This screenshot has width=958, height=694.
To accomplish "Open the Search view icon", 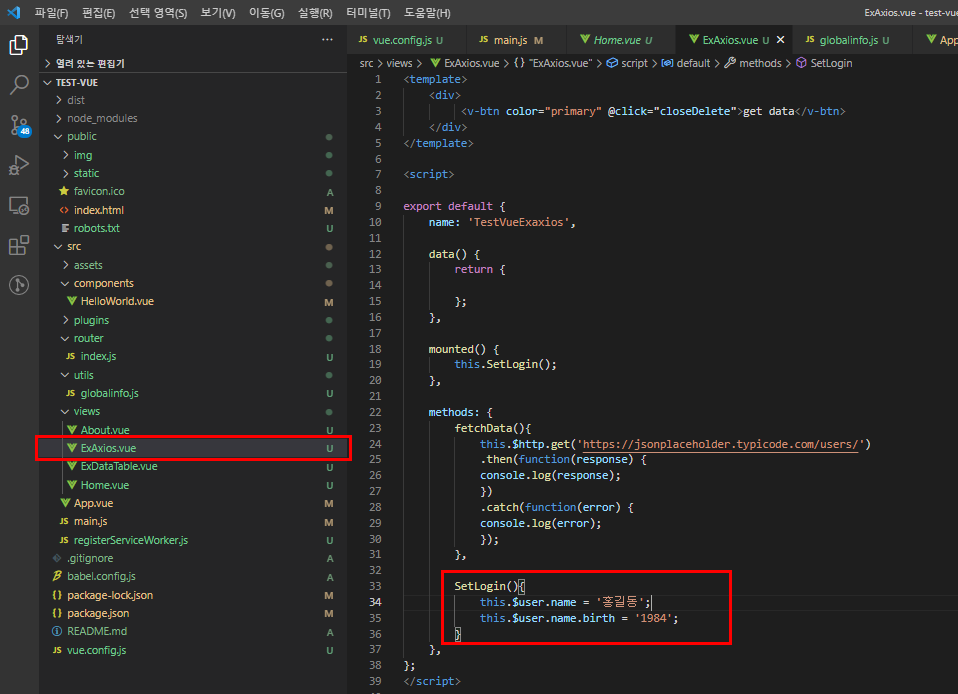I will click(19, 85).
